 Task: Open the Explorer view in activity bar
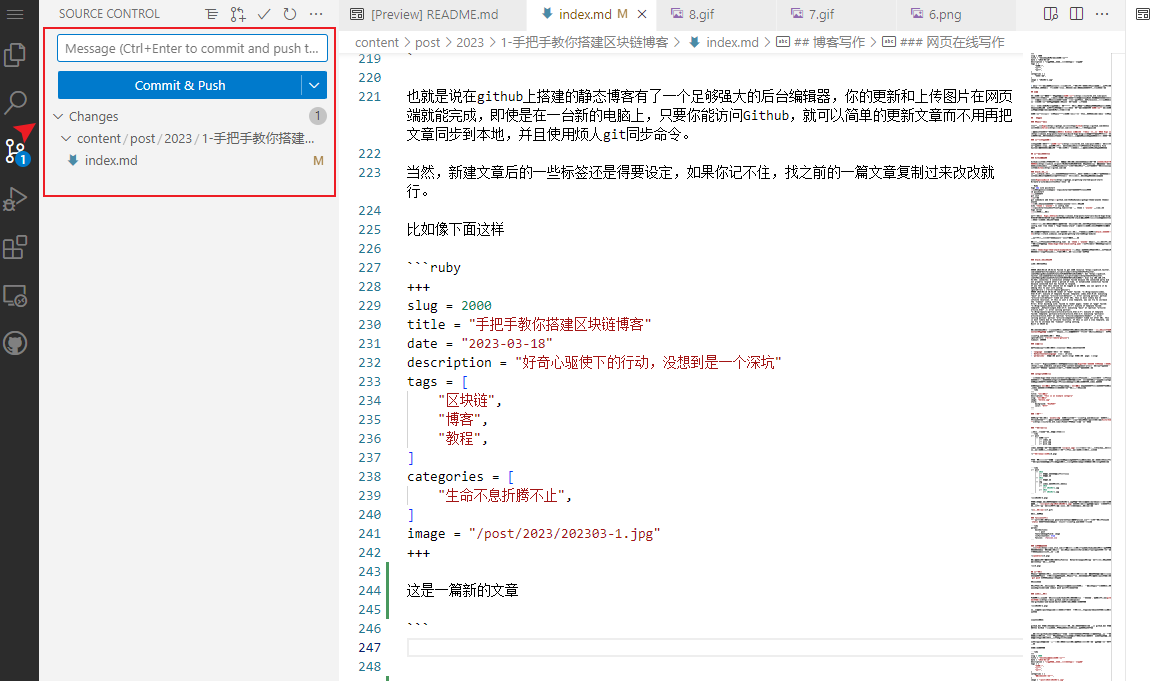15,55
